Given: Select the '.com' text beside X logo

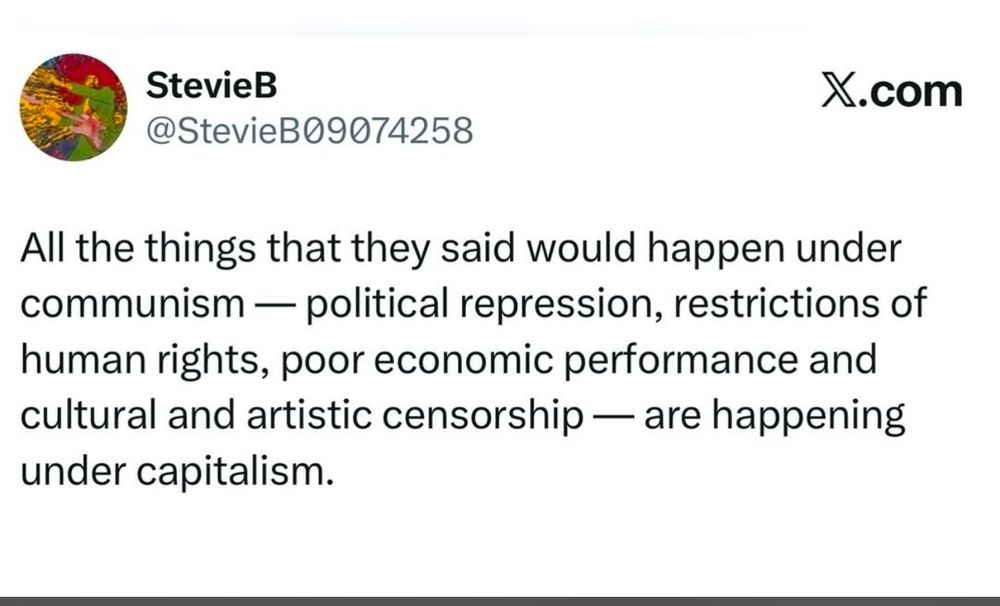Looking at the screenshot, I should point(909,91).
